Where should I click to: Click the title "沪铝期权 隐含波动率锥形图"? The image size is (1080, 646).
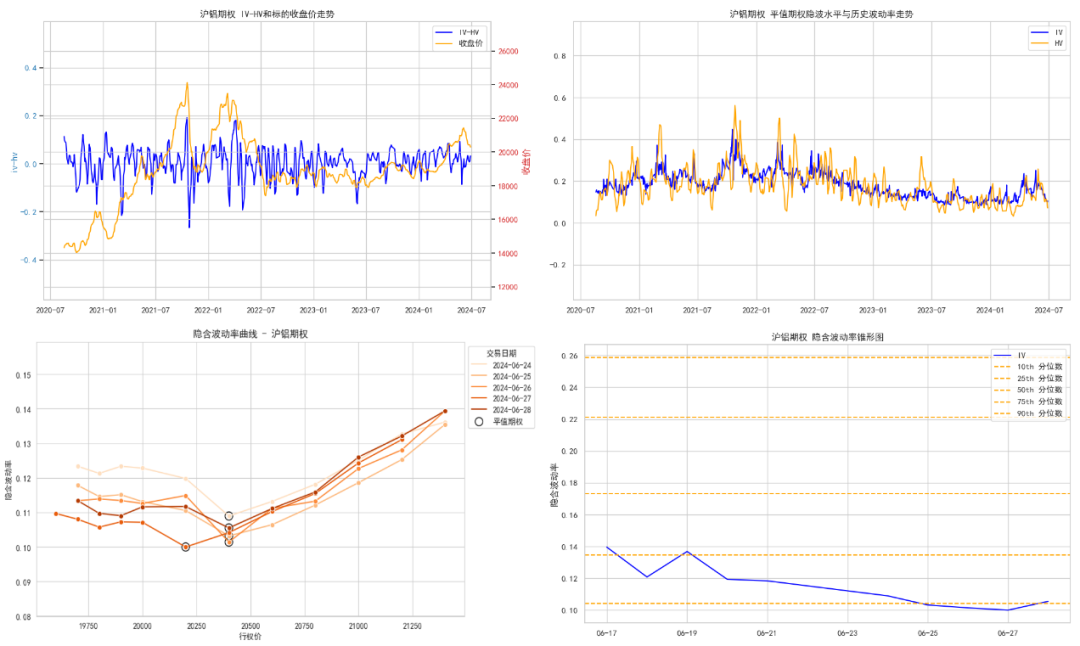(x=827, y=337)
